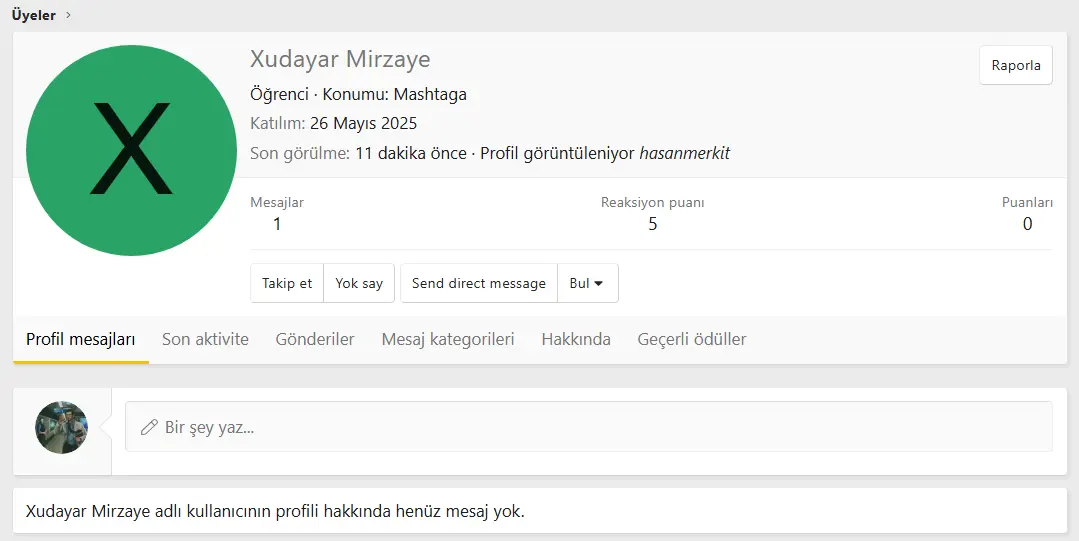Open the Gönderiler tab

point(315,339)
